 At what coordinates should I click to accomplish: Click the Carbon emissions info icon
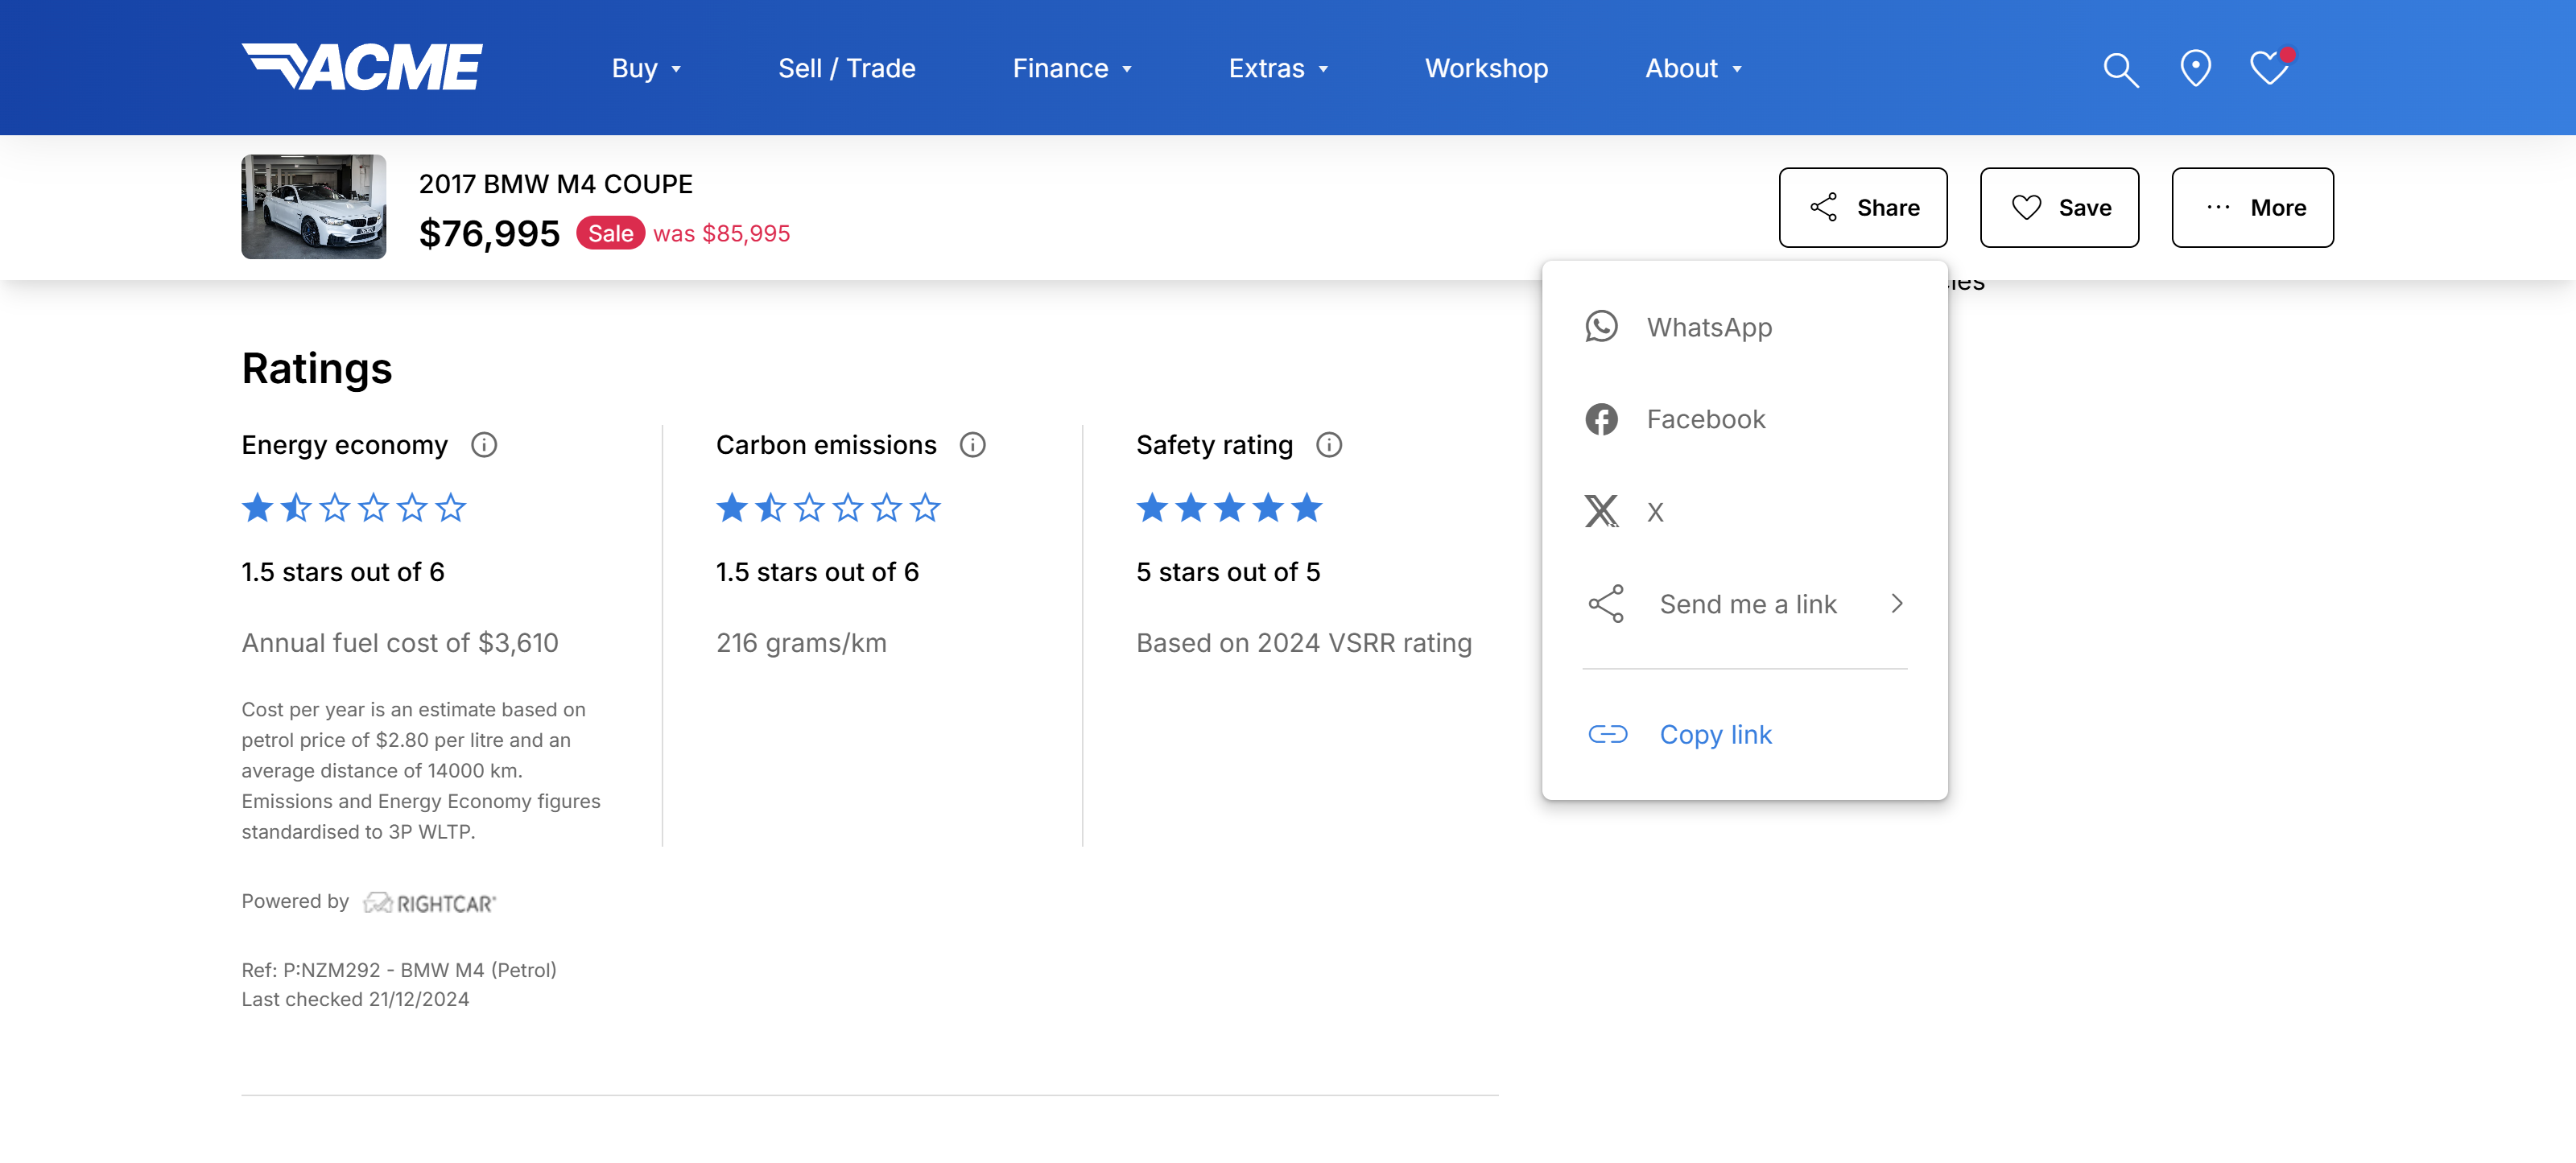coord(973,445)
